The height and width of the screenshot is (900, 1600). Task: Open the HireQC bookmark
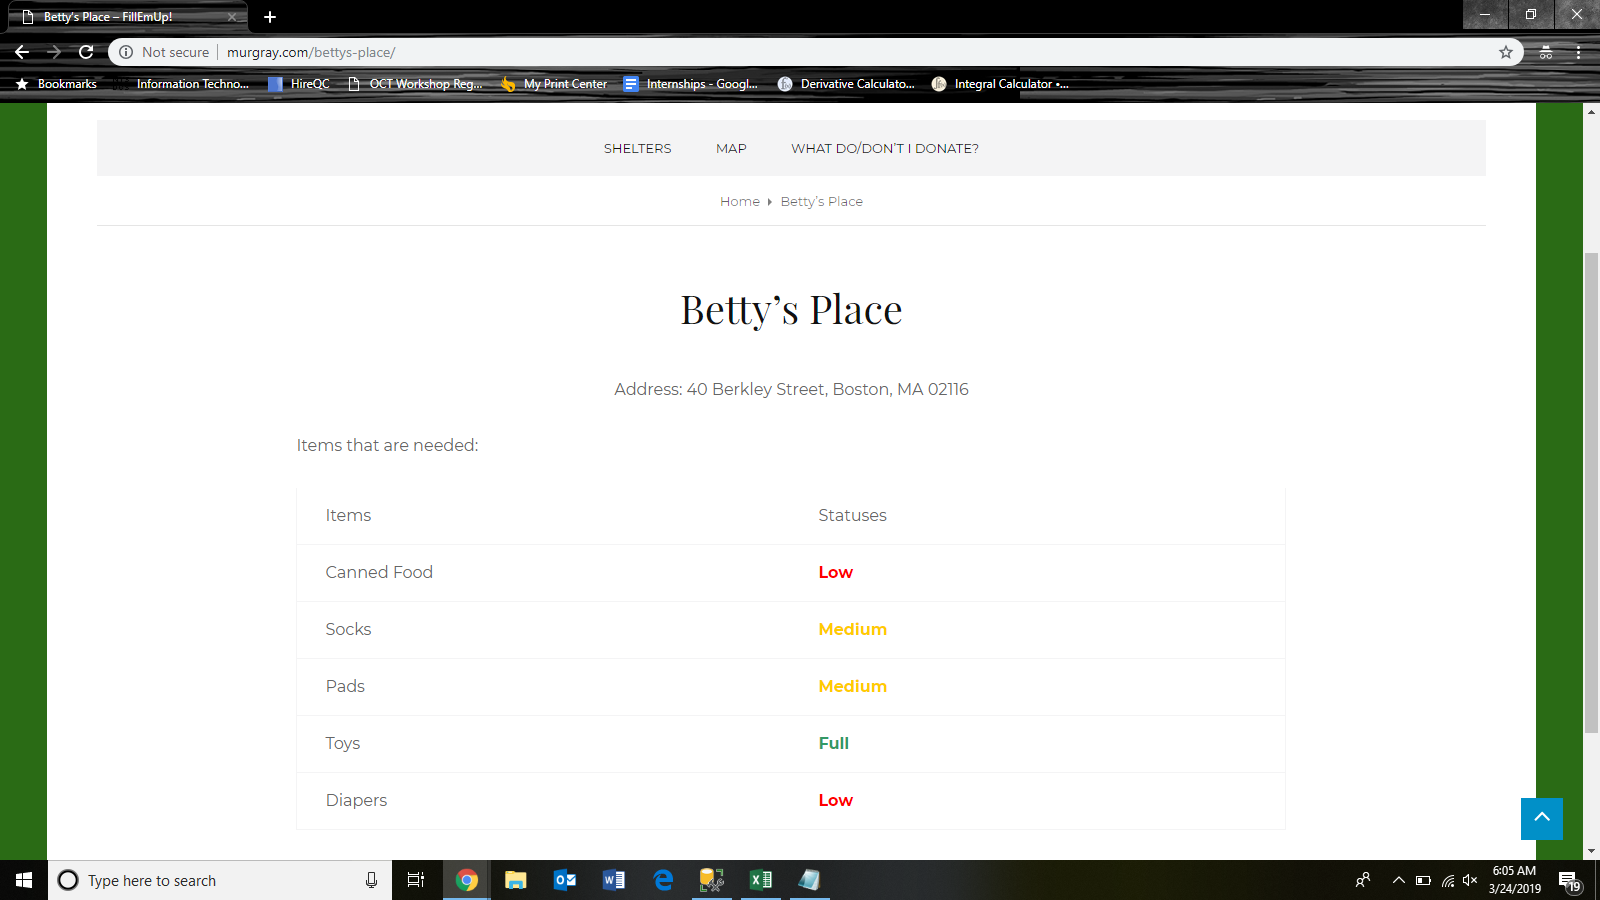click(x=299, y=84)
